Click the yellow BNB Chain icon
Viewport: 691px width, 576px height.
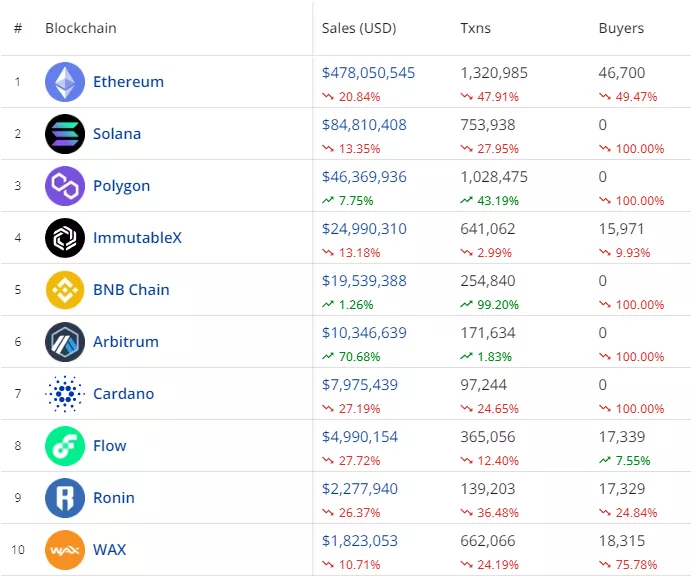[65, 290]
